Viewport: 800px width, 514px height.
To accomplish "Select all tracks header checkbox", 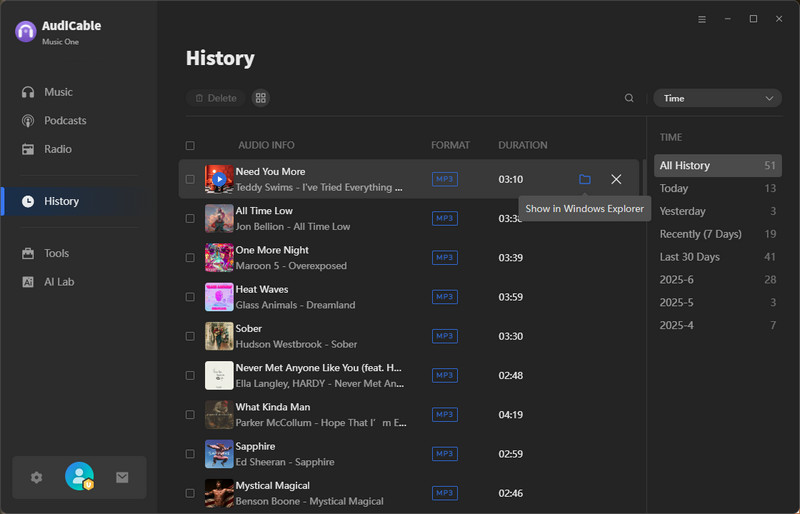I will click(190, 145).
